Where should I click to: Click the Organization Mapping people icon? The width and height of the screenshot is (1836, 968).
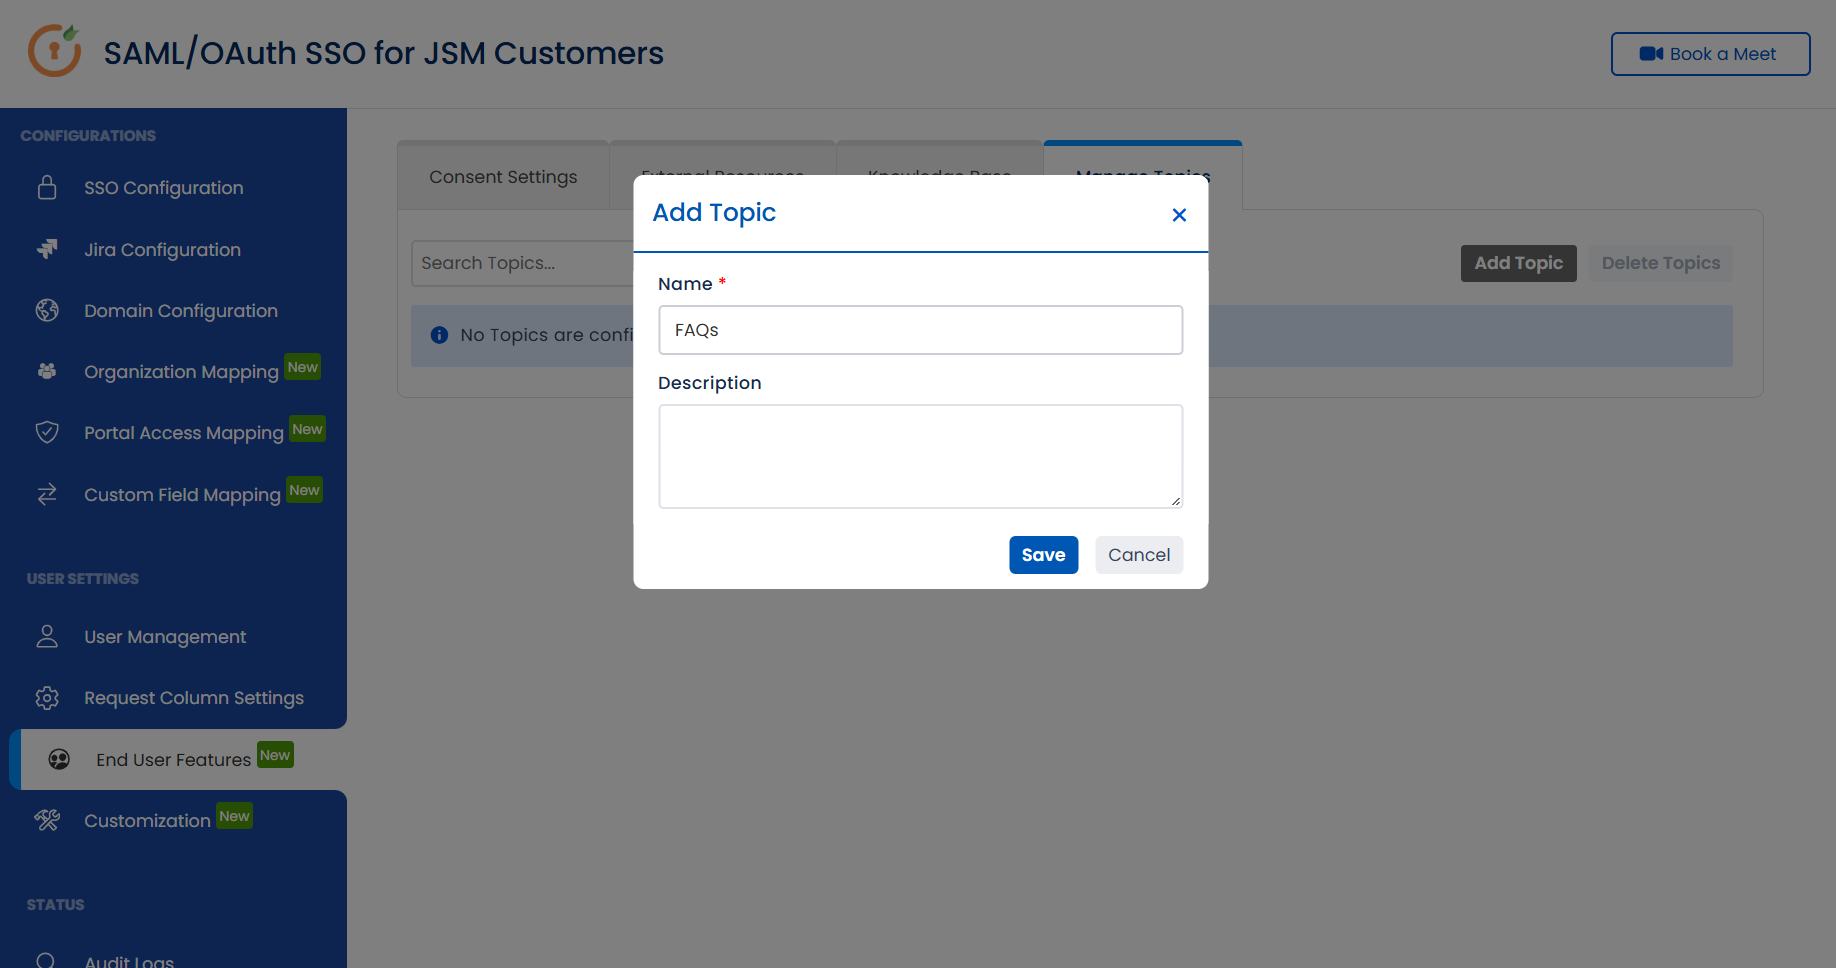point(47,371)
